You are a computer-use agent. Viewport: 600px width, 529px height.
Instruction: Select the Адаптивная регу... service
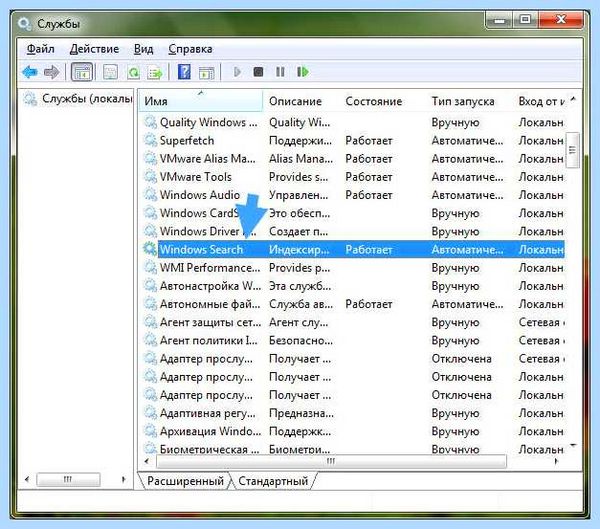[x=354, y=413]
